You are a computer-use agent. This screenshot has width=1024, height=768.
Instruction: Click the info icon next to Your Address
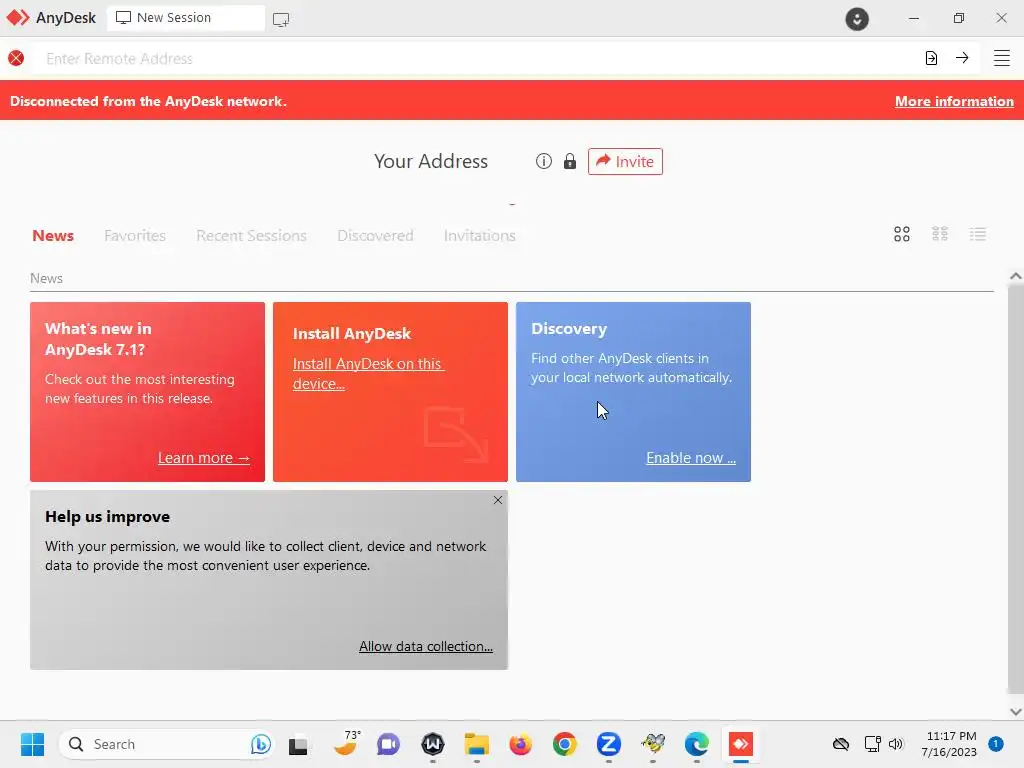543,161
